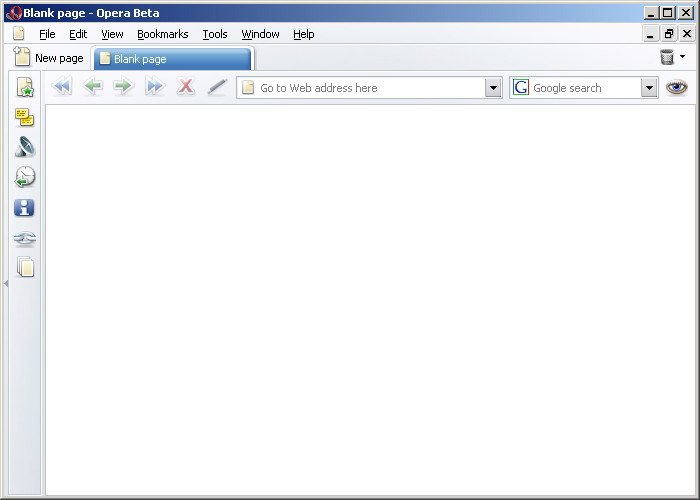Open the Windows panel icon
700x500 pixels.
point(25,267)
